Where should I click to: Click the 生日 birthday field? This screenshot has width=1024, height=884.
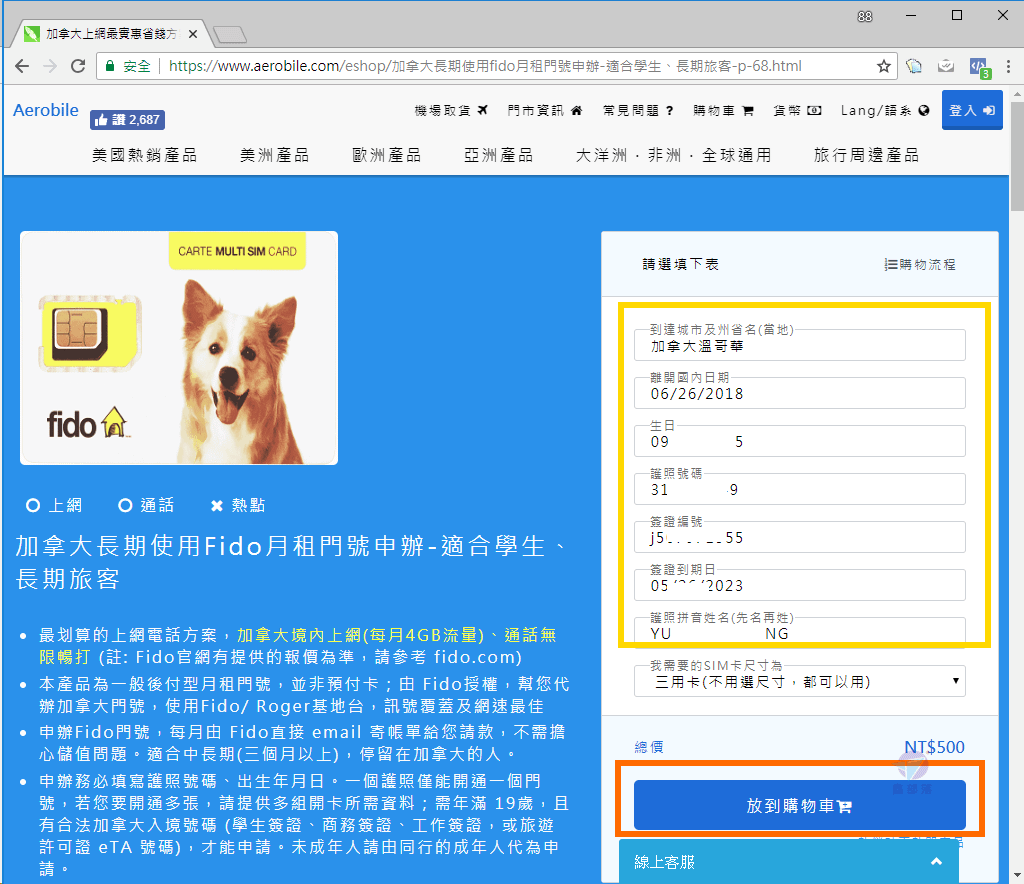tap(799, 441)
